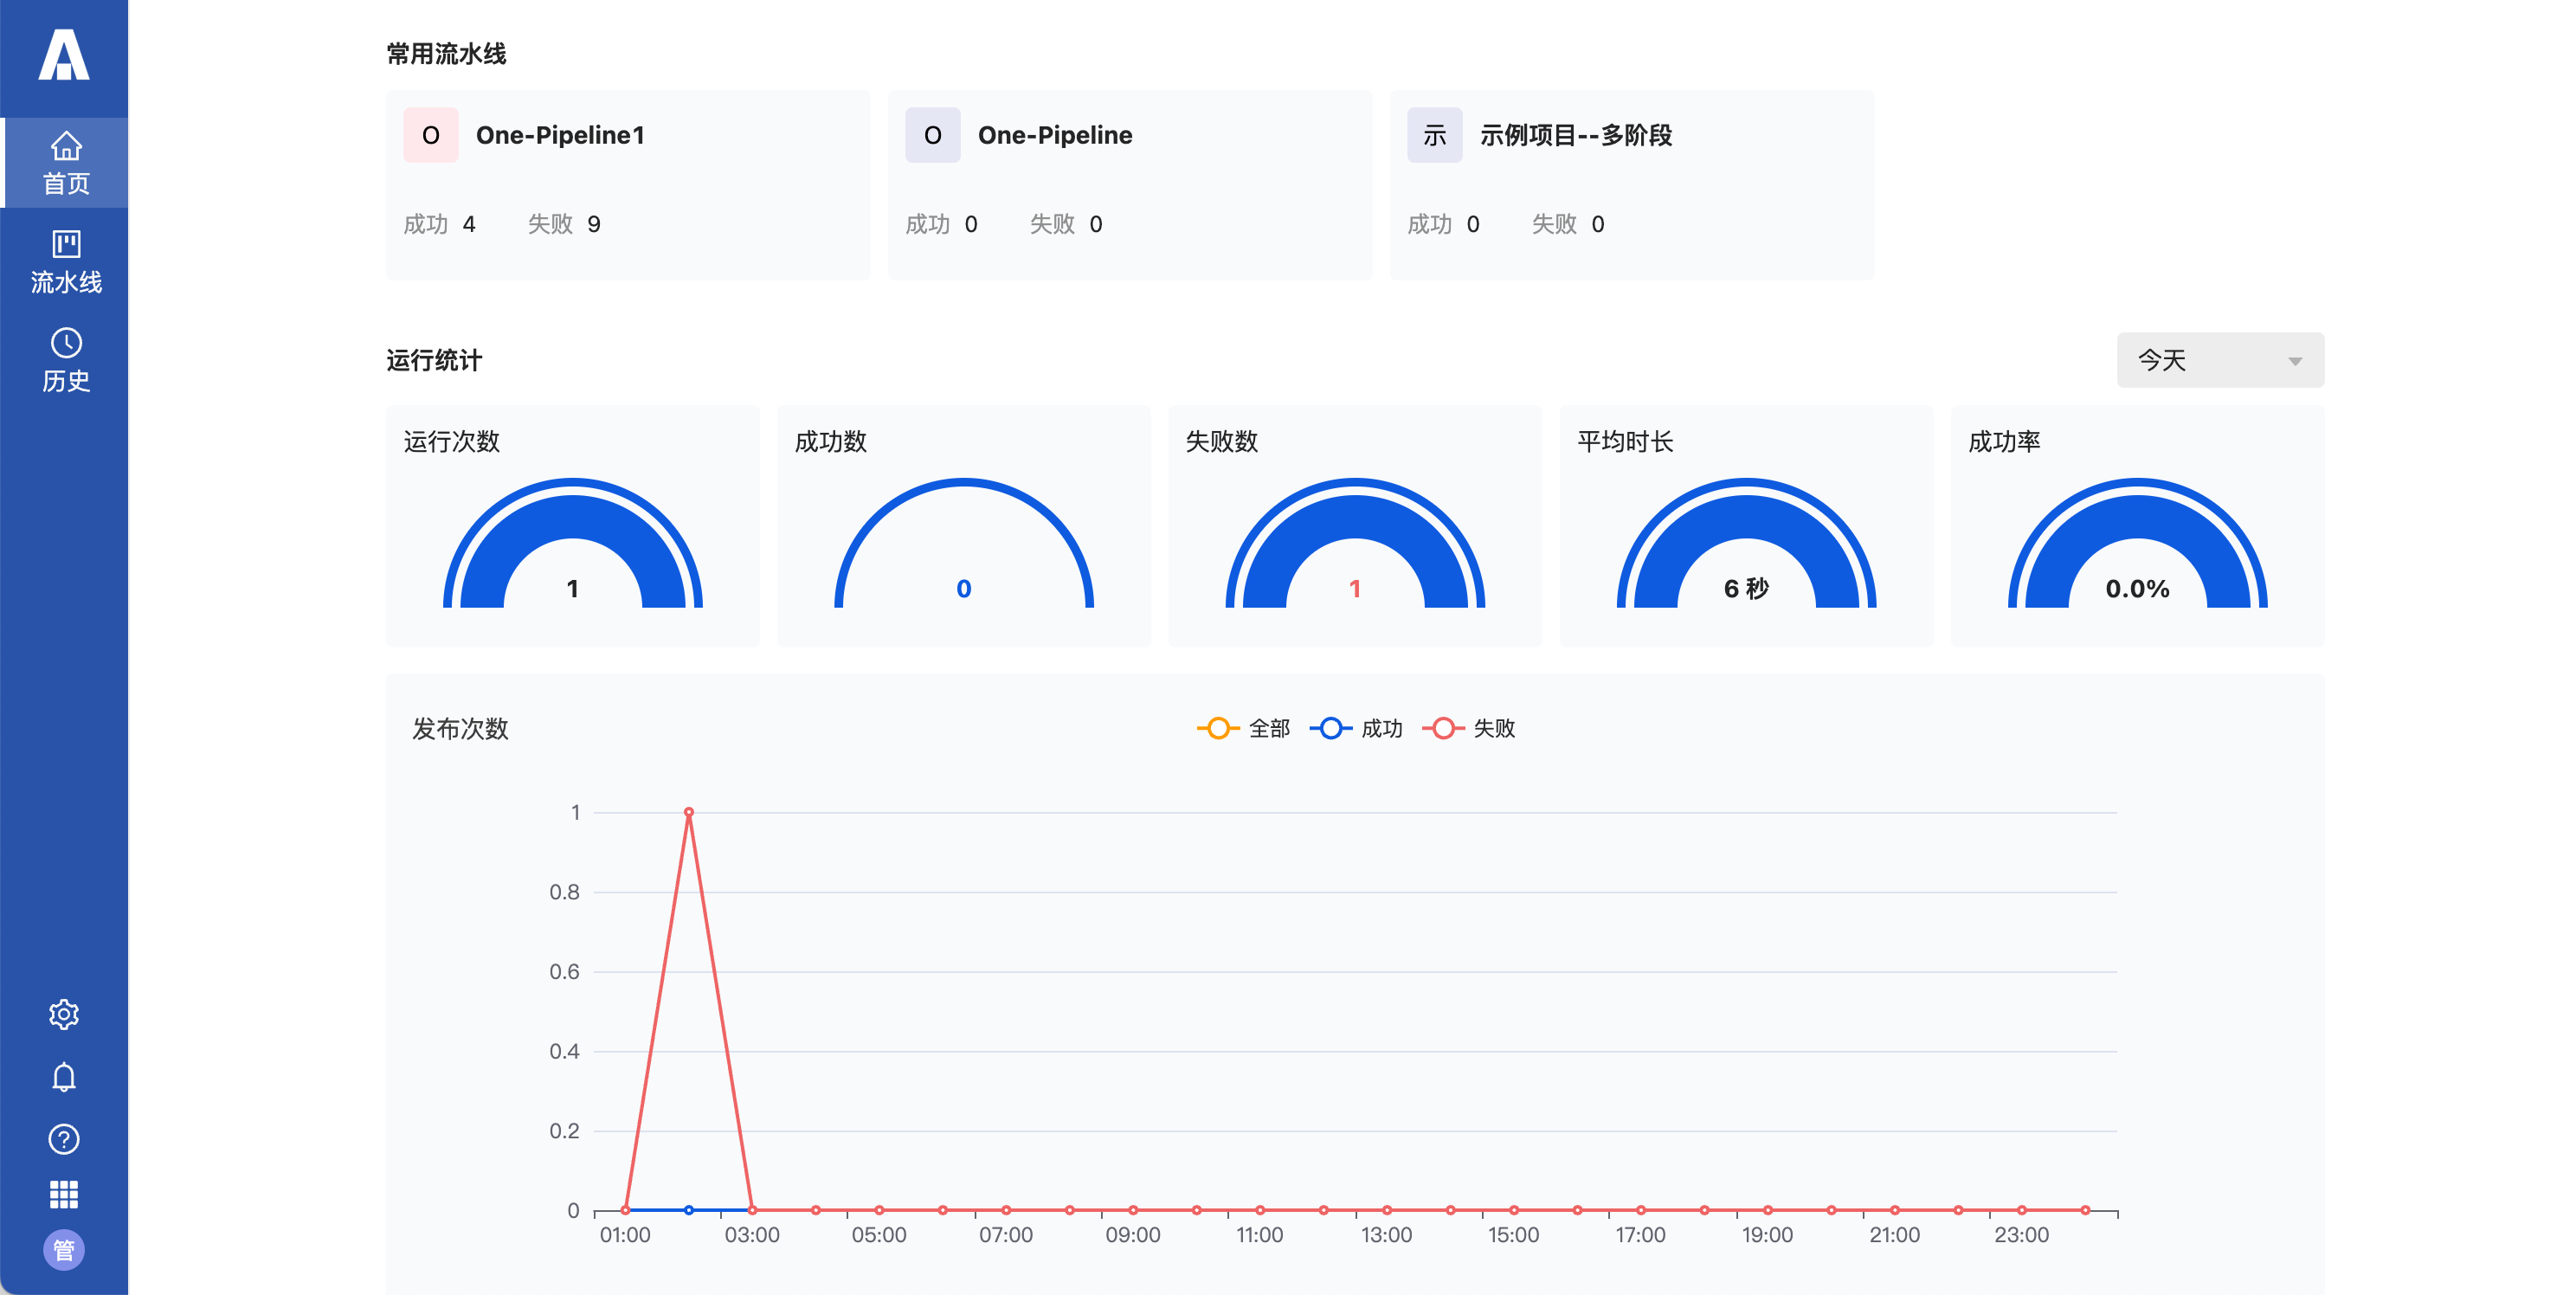Open settings via the gear icon
The width and height of the screenshot is (2576, 1295).
pos(64,1014)
